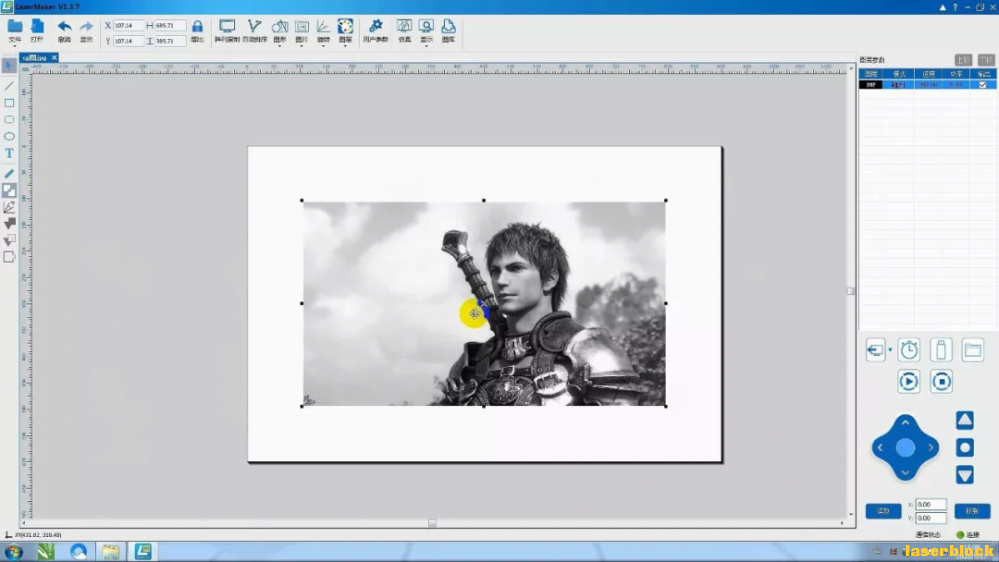Click the height input field

(x=170, y=41)
